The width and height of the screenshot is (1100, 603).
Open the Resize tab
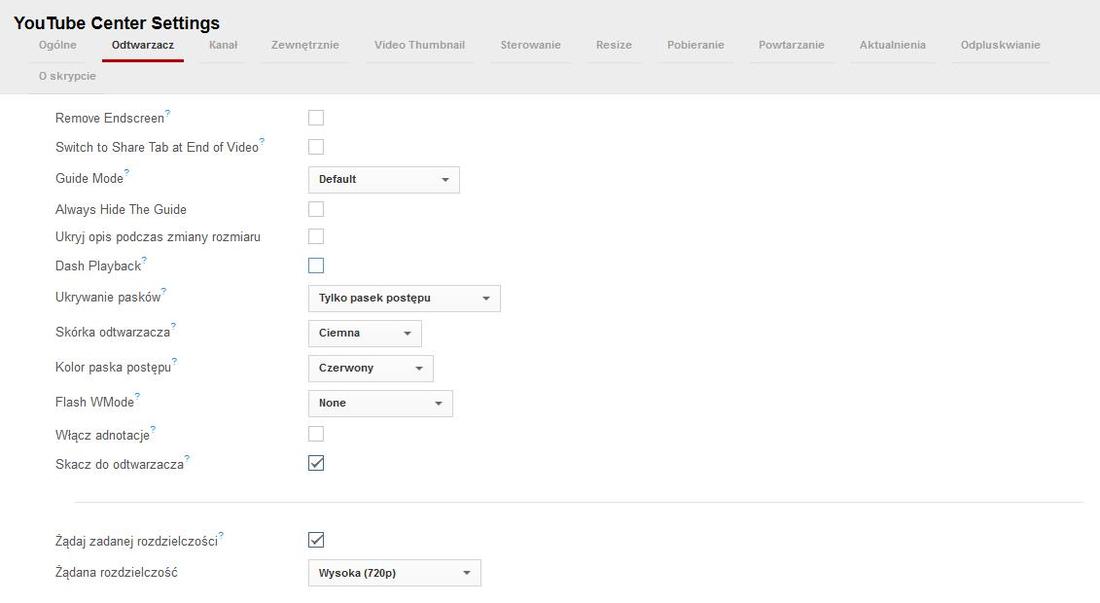click(614, 45)
